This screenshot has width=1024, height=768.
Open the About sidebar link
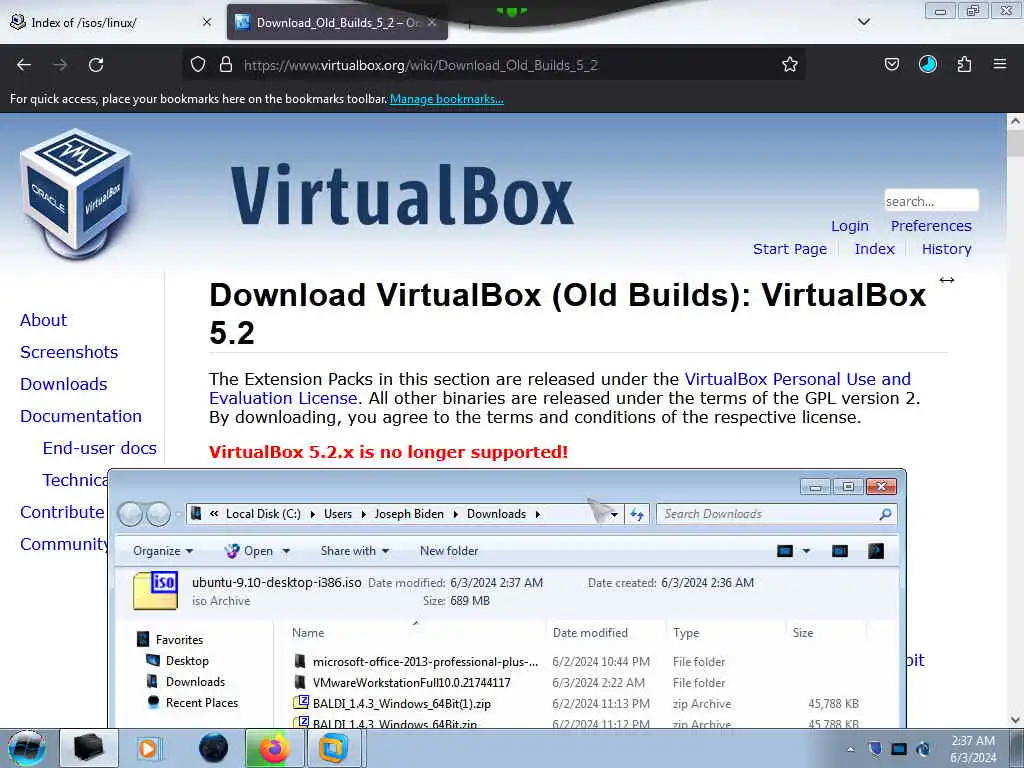(43, 320)
